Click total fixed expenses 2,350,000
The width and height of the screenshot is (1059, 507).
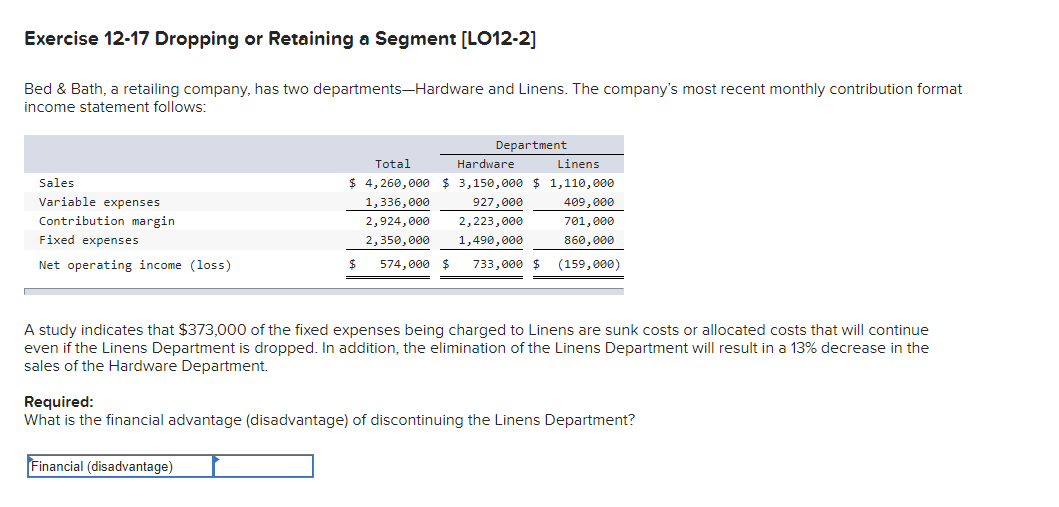(397, 240)
